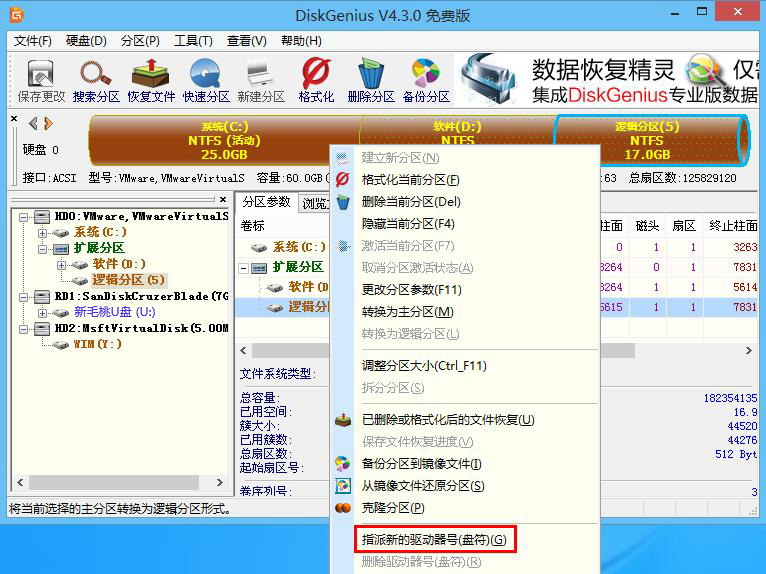The width and height of the screenshot is (766, 574).
Task: Open the 分区(P) menu
Action: (140, 41)
